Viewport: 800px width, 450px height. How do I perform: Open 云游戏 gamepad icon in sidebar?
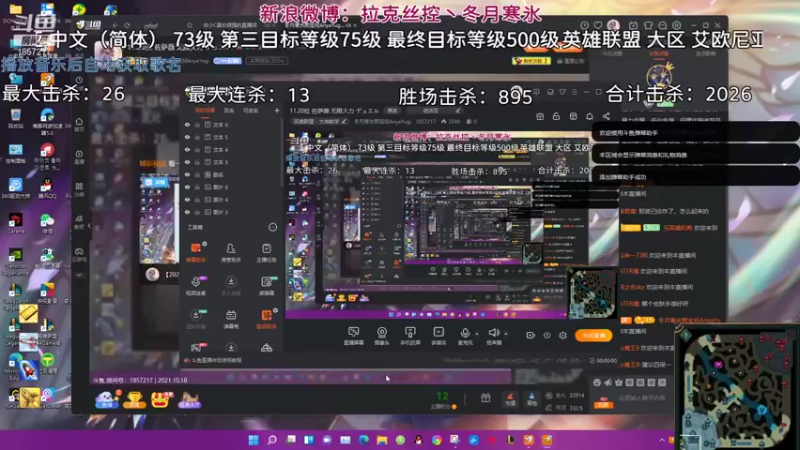(79, 254)
